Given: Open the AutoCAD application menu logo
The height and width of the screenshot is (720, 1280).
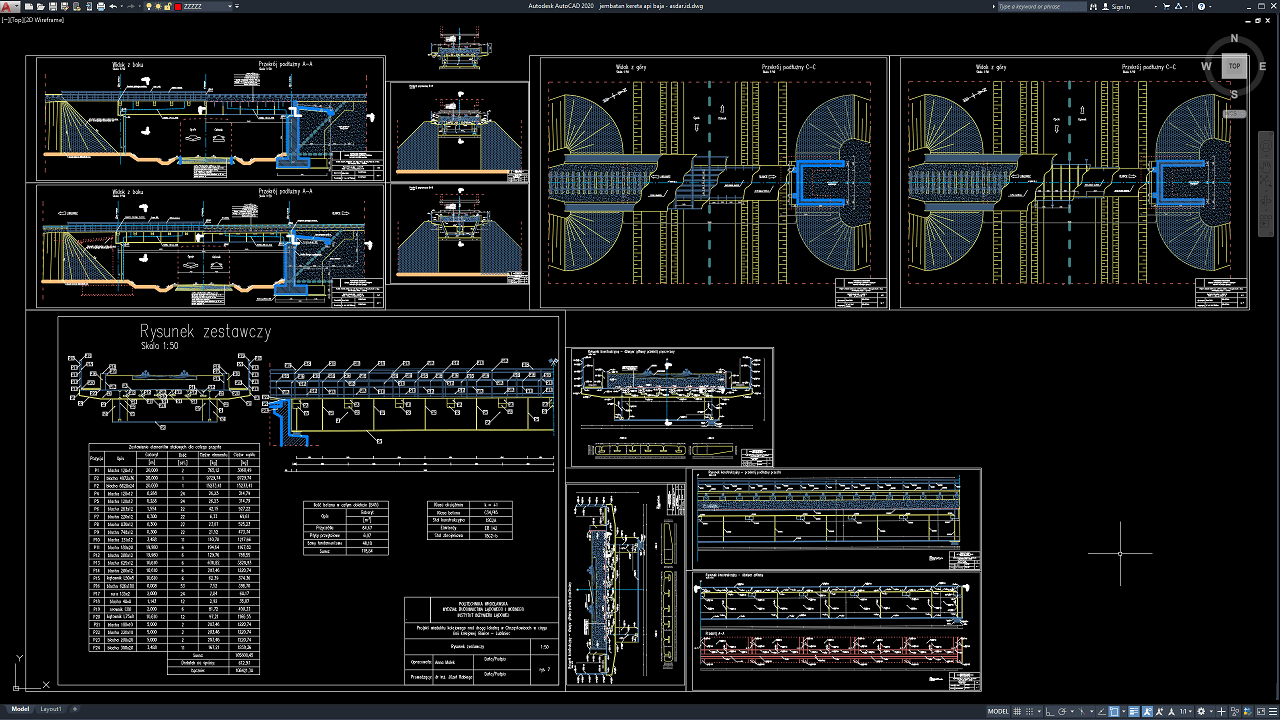Looking at the screenshot, I should (7, 6).
